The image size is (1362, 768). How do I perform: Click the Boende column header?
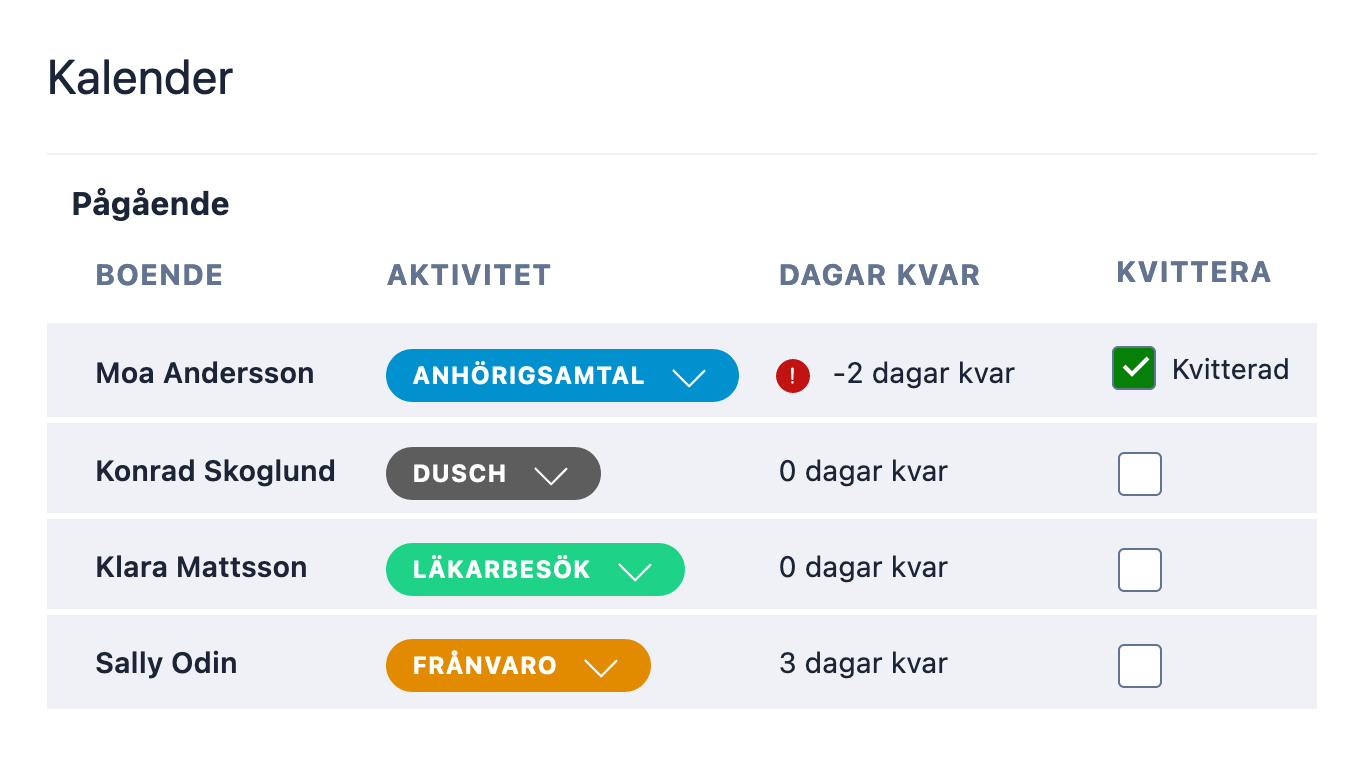[159, 275]
